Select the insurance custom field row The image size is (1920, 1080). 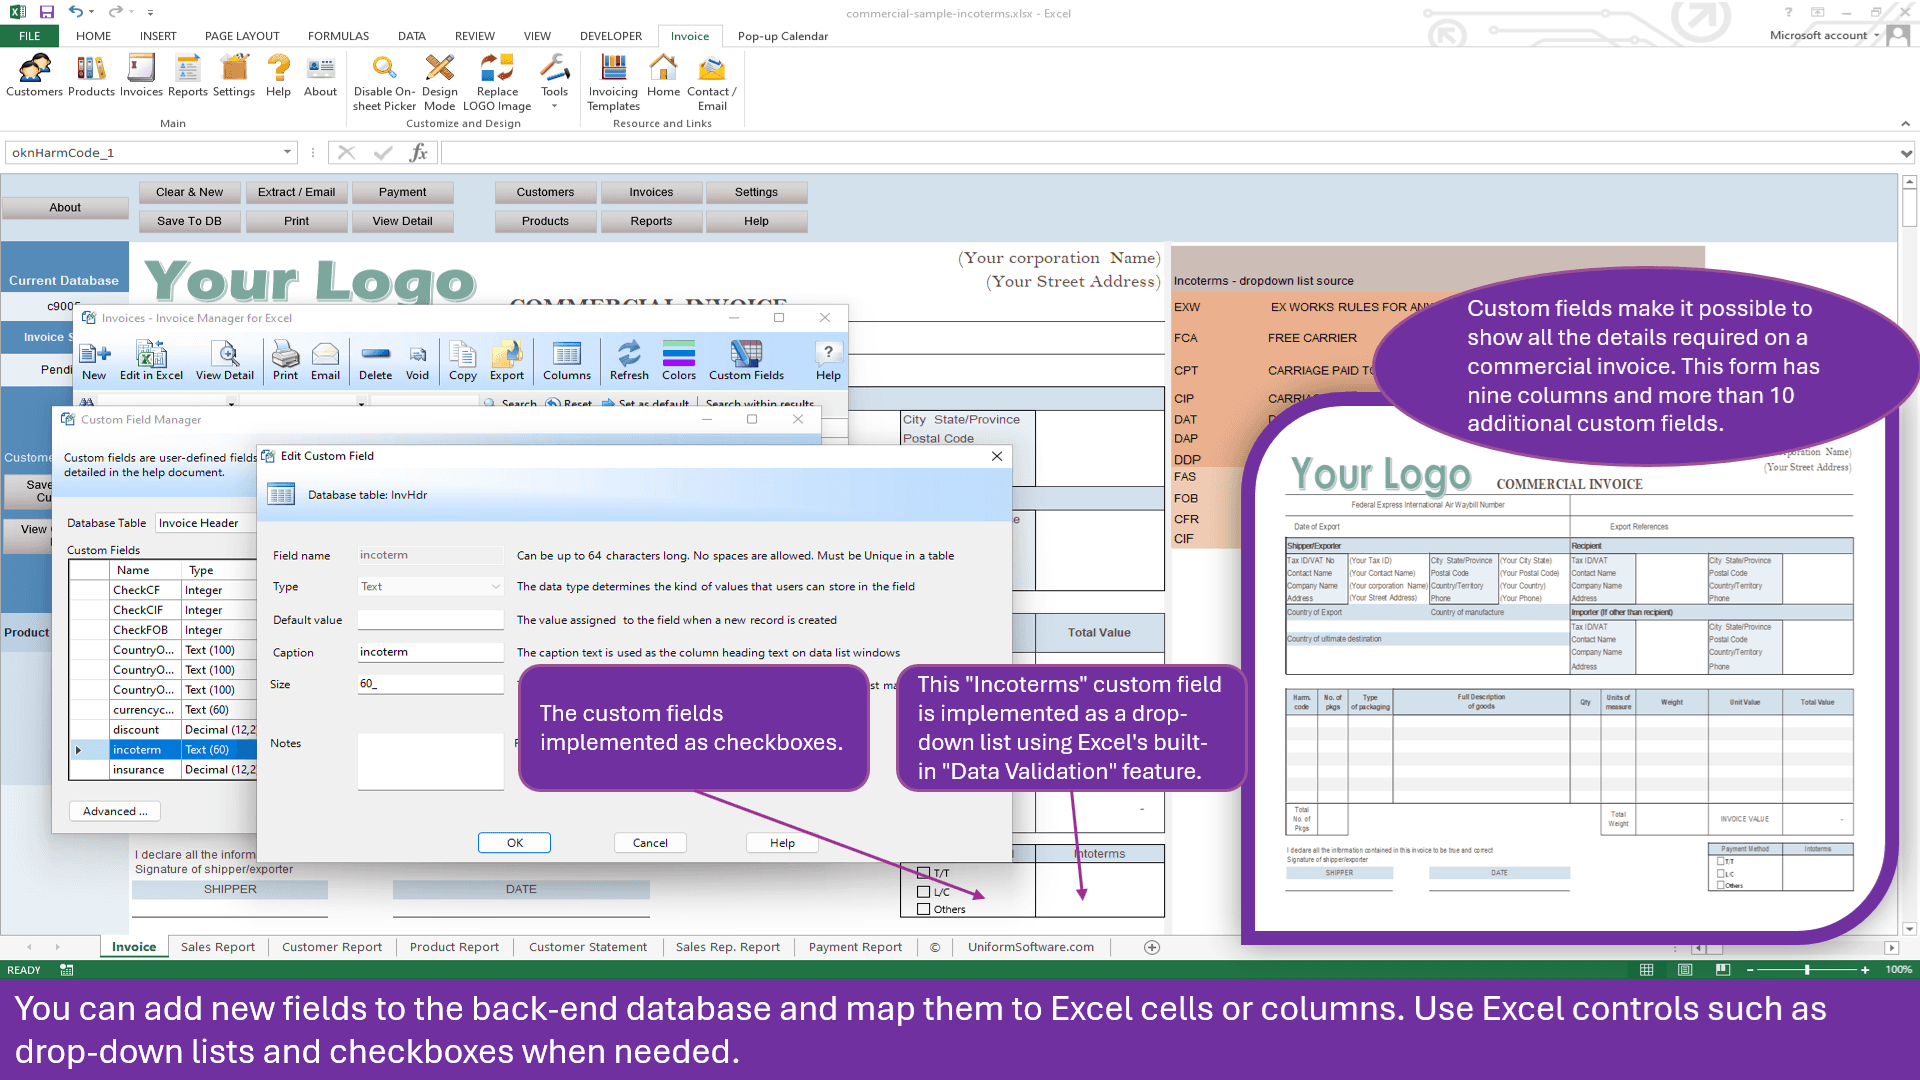[x=163, y=770]
